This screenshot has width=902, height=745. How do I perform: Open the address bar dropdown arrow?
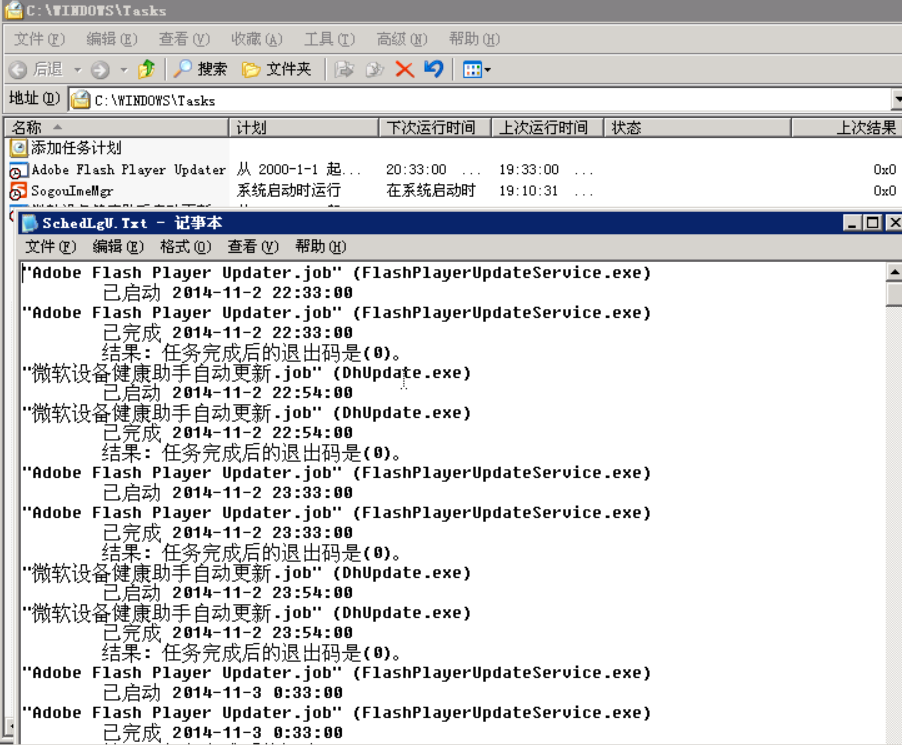click(897, 100)
